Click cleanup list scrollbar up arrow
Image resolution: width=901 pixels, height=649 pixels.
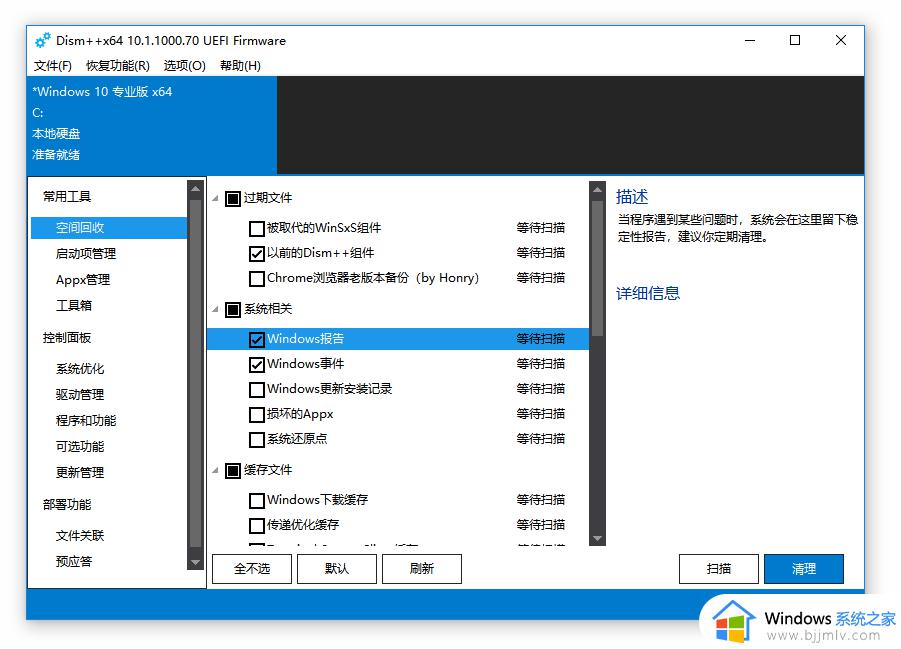click(598, 189)
